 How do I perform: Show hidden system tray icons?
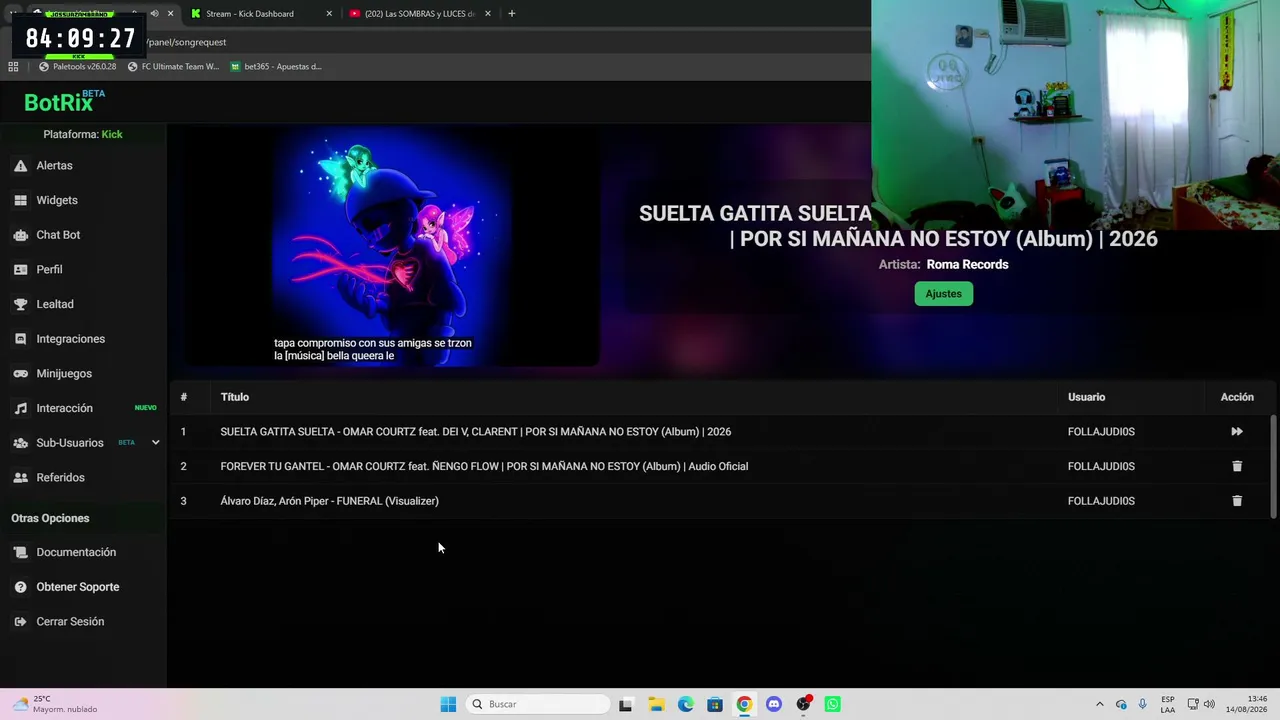tap(1100, 704)
